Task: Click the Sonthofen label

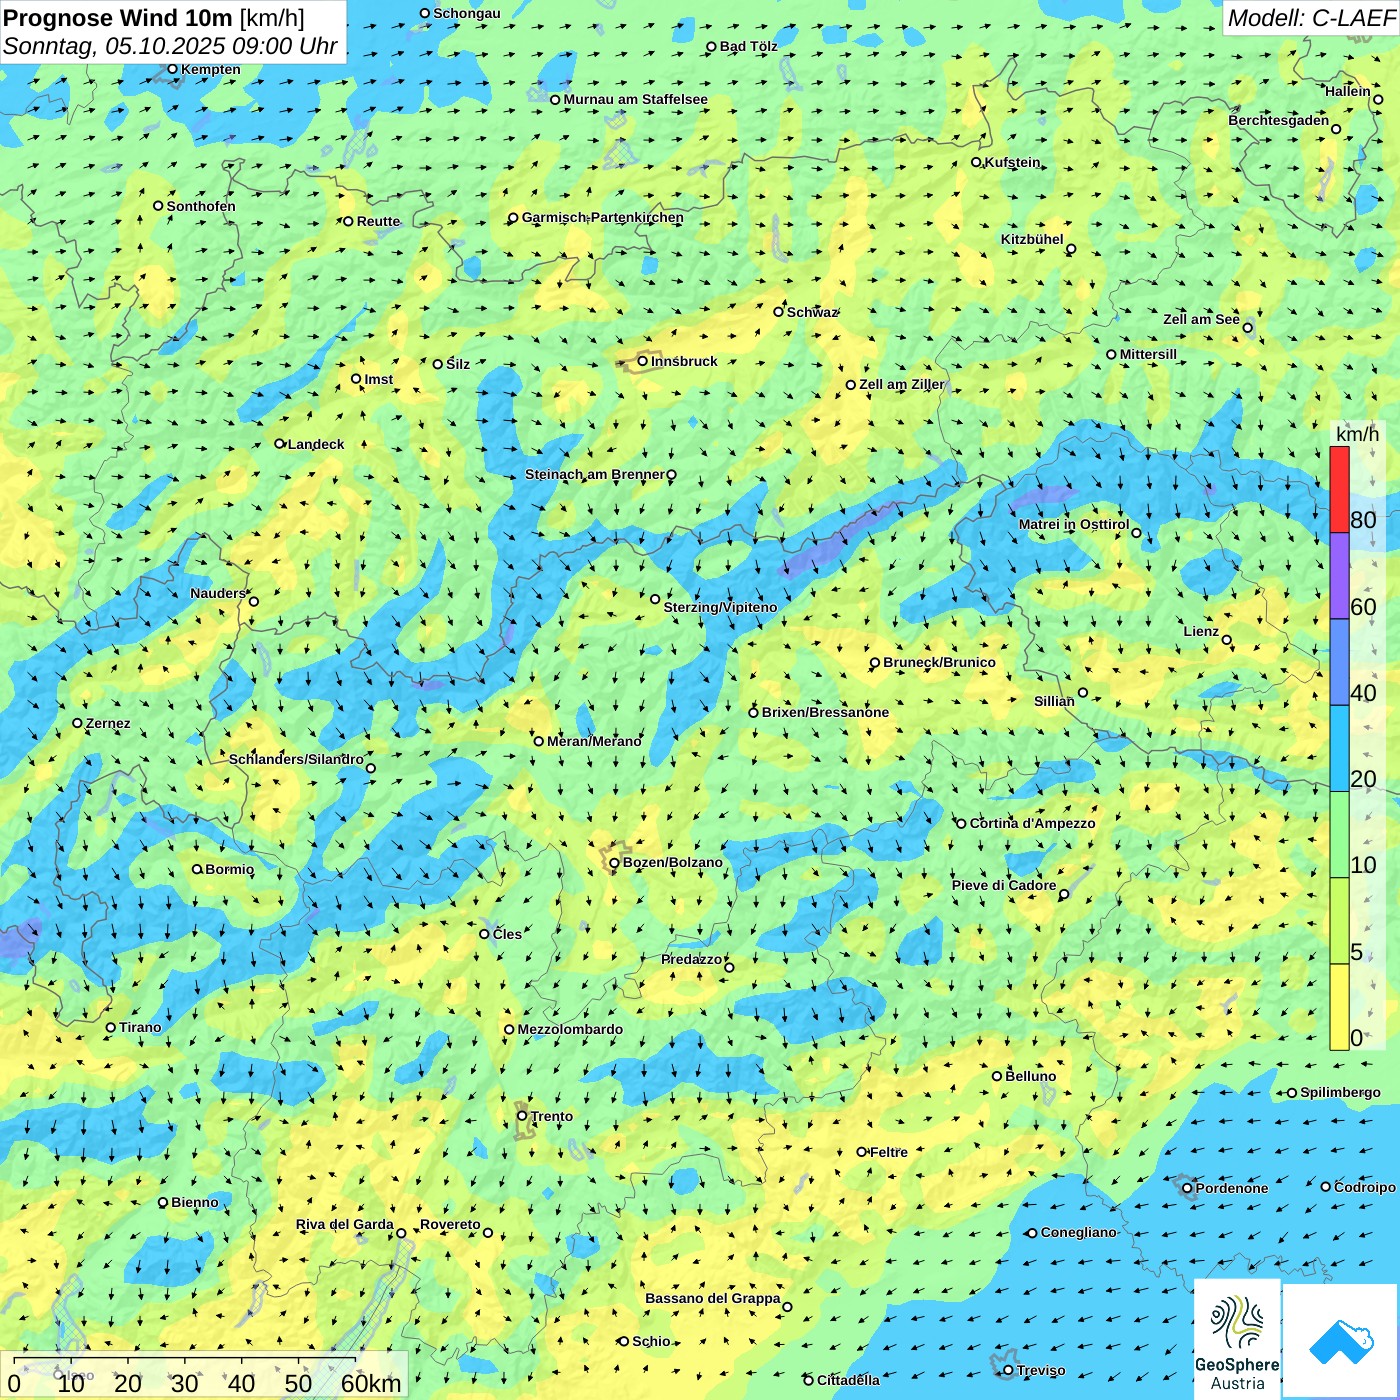Action: pyautogui.click(x=201, y=206)
